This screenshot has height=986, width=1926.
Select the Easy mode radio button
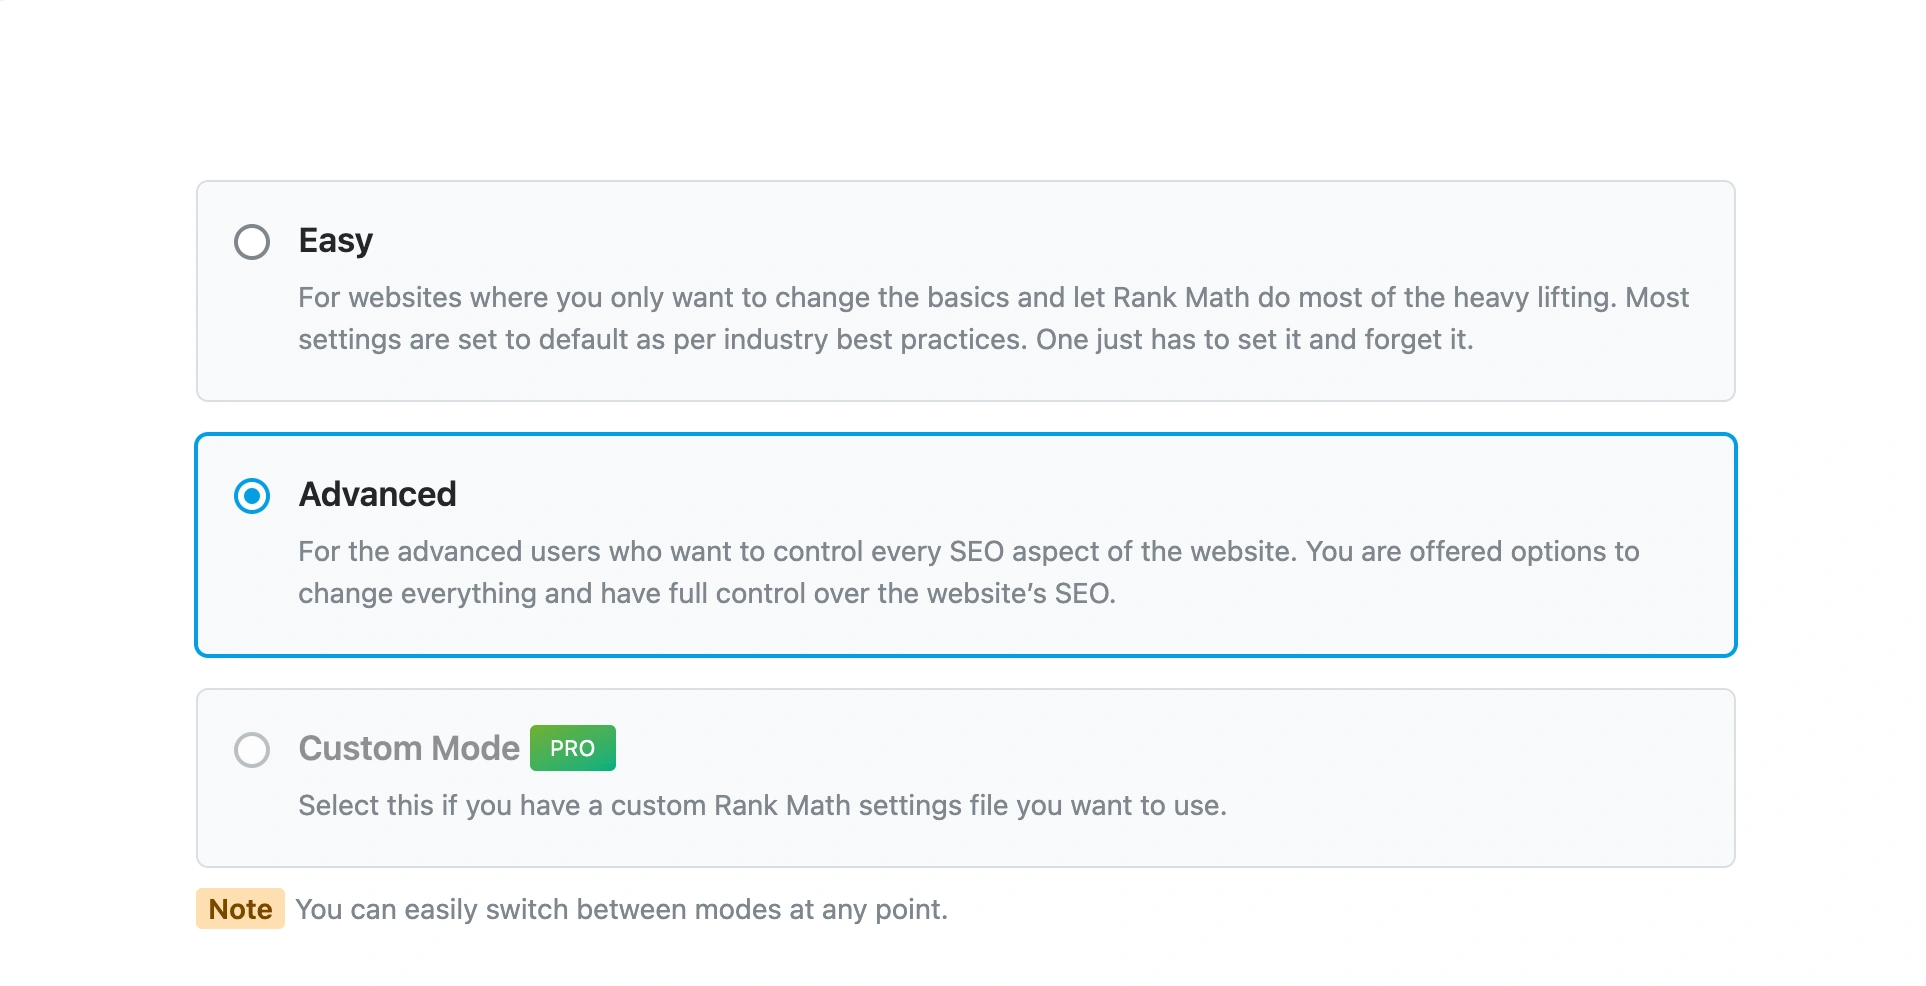252,242
